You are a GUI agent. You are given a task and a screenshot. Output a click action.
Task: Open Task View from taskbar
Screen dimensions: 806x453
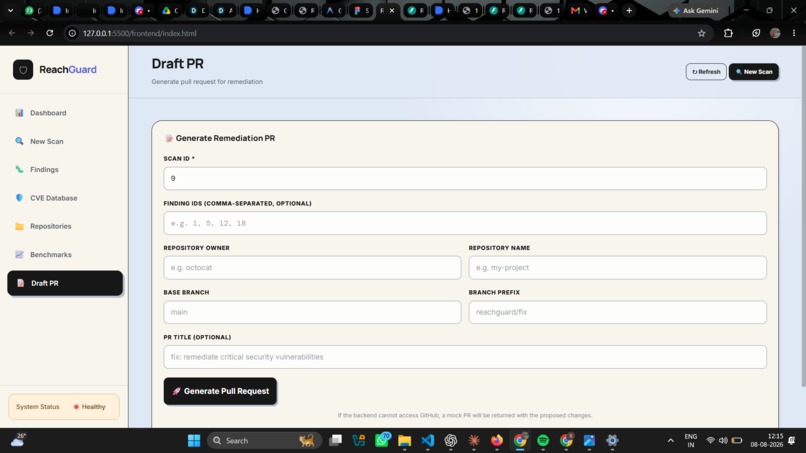pos(336,441)
